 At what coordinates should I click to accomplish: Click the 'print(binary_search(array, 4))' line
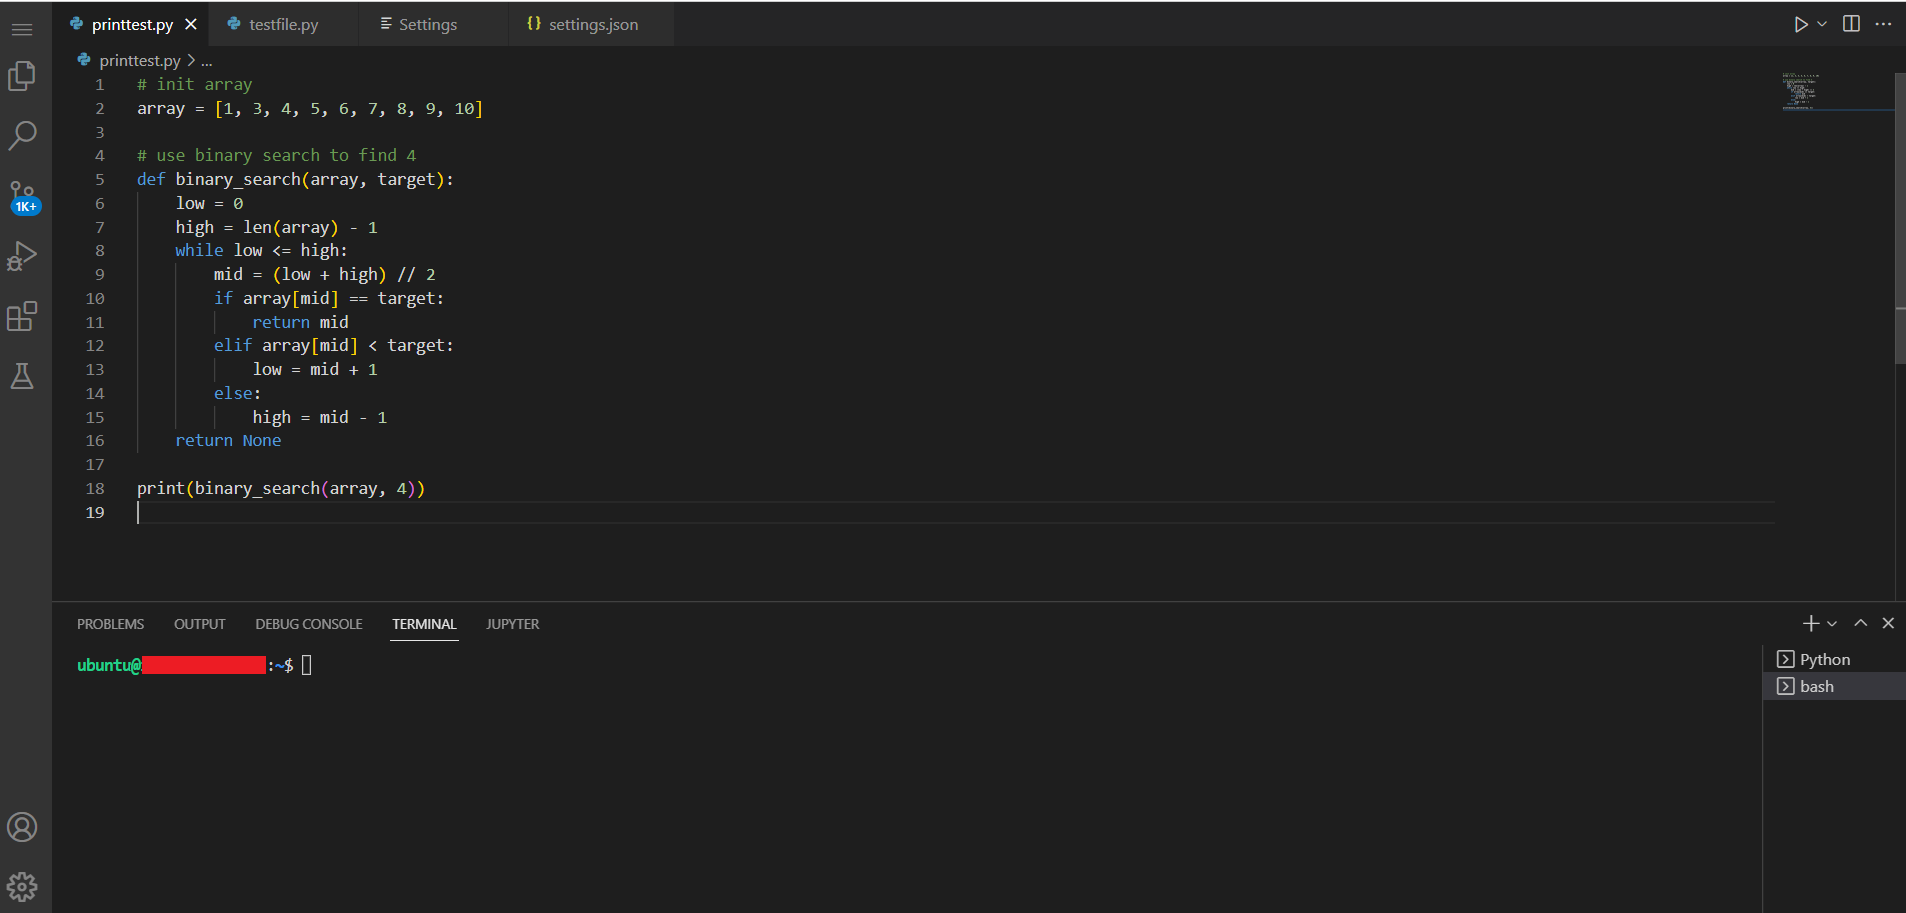(281, 488)
